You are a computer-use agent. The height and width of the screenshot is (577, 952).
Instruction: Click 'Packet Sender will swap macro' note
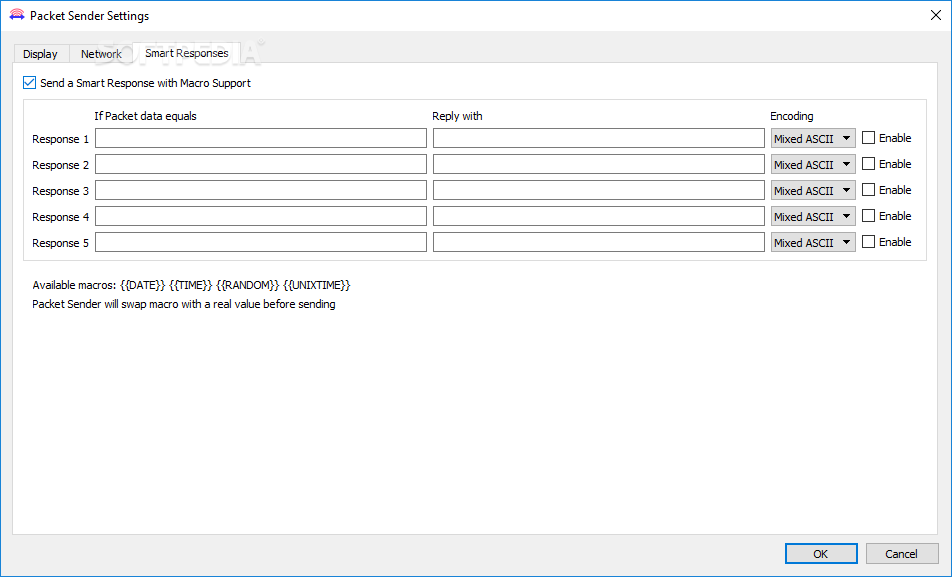(183, 304)
